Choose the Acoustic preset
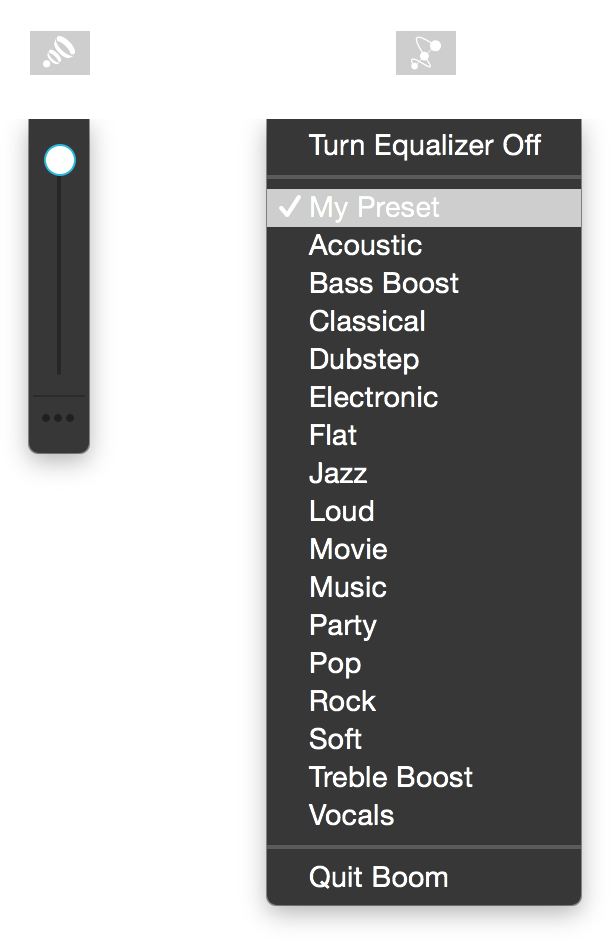 pos(424,246)
